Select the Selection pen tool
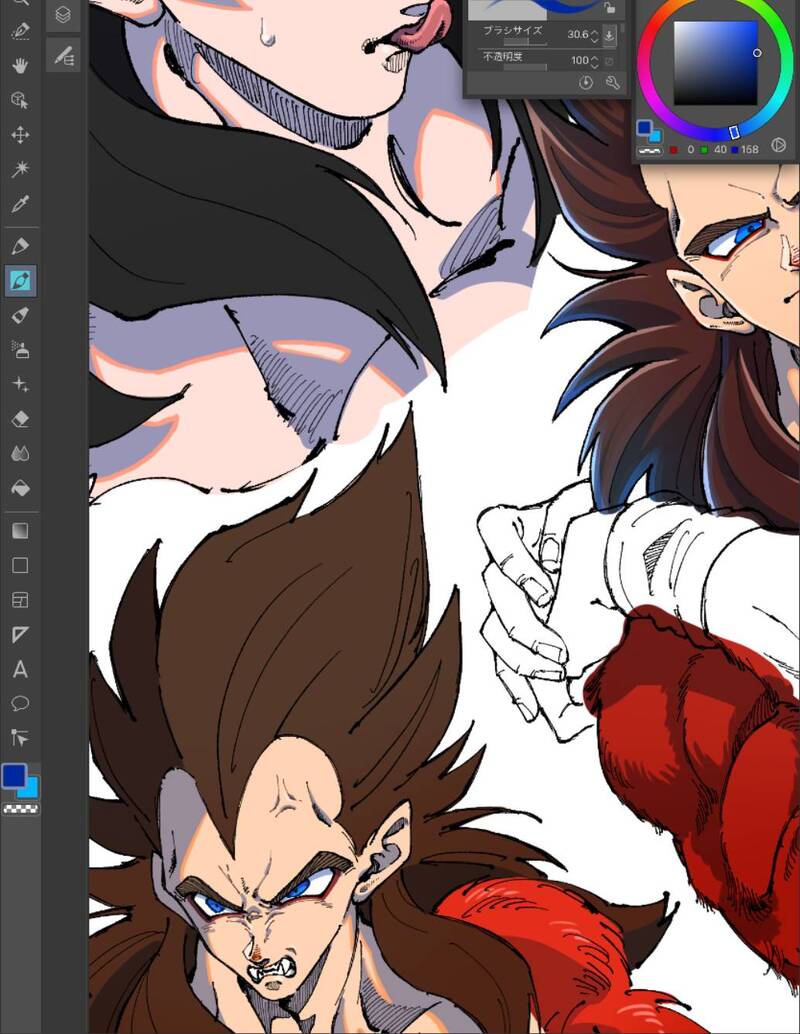Viewport: 800px width, 1034px height. pos(20,31)
